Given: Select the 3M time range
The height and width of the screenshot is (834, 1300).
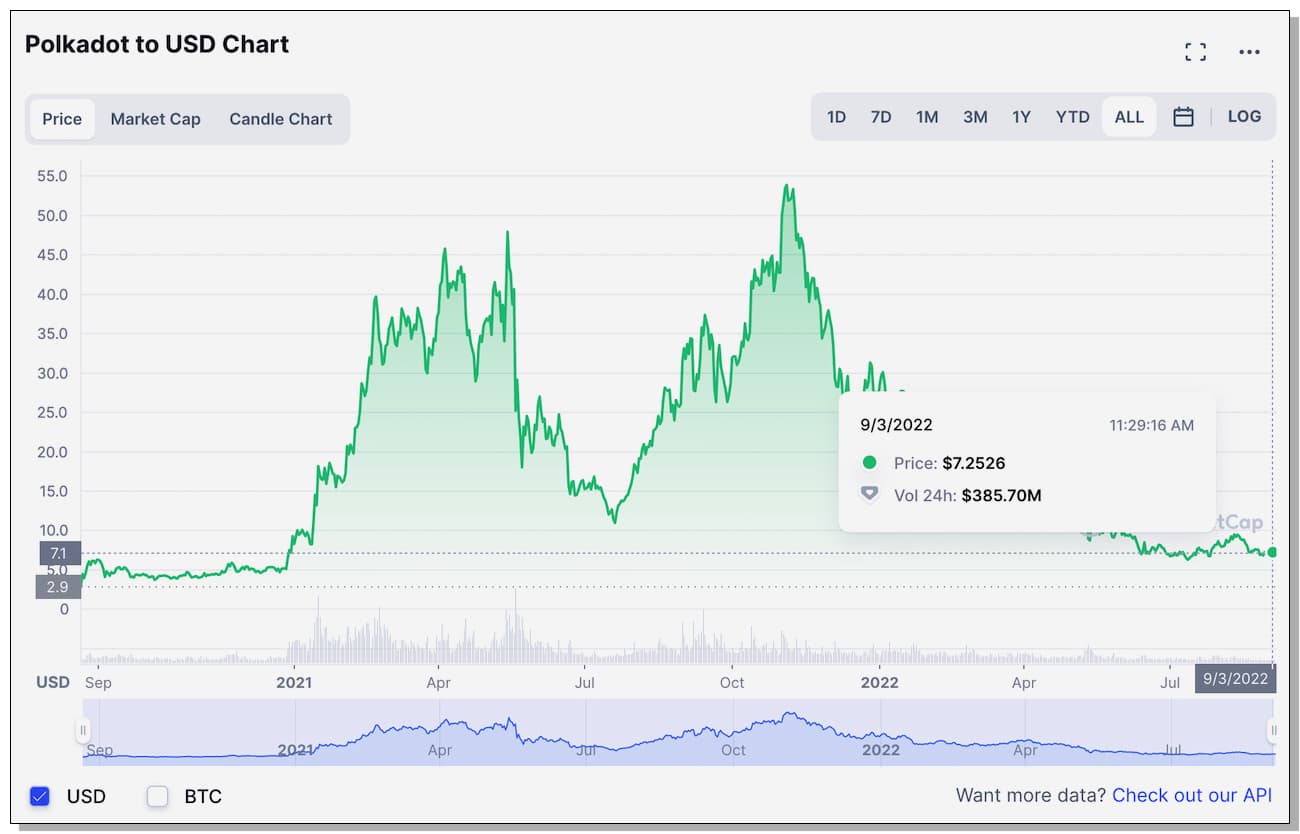Looking at the screenshot, I should [x=975, y=117].
